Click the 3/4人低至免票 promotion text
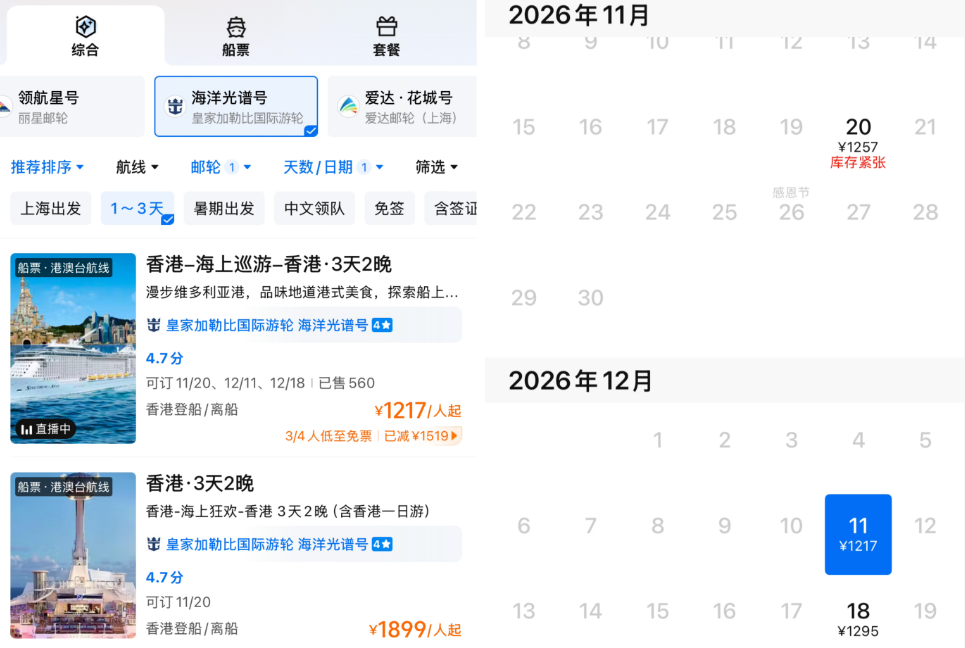This screenshot has height=648, width=965. pos(329,436)
